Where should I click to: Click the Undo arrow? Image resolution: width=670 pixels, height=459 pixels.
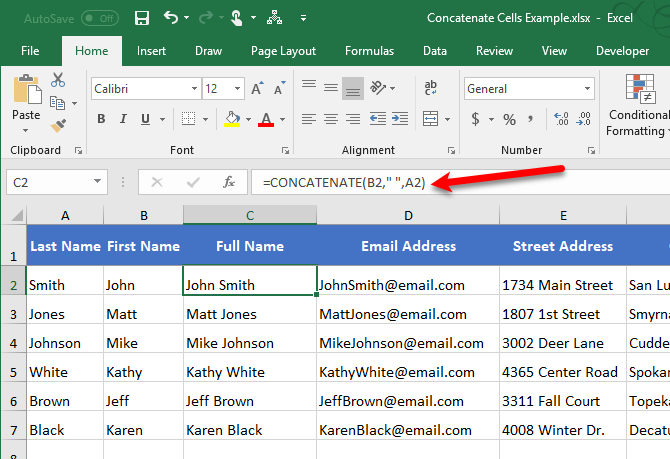click(x=171, y=18)
